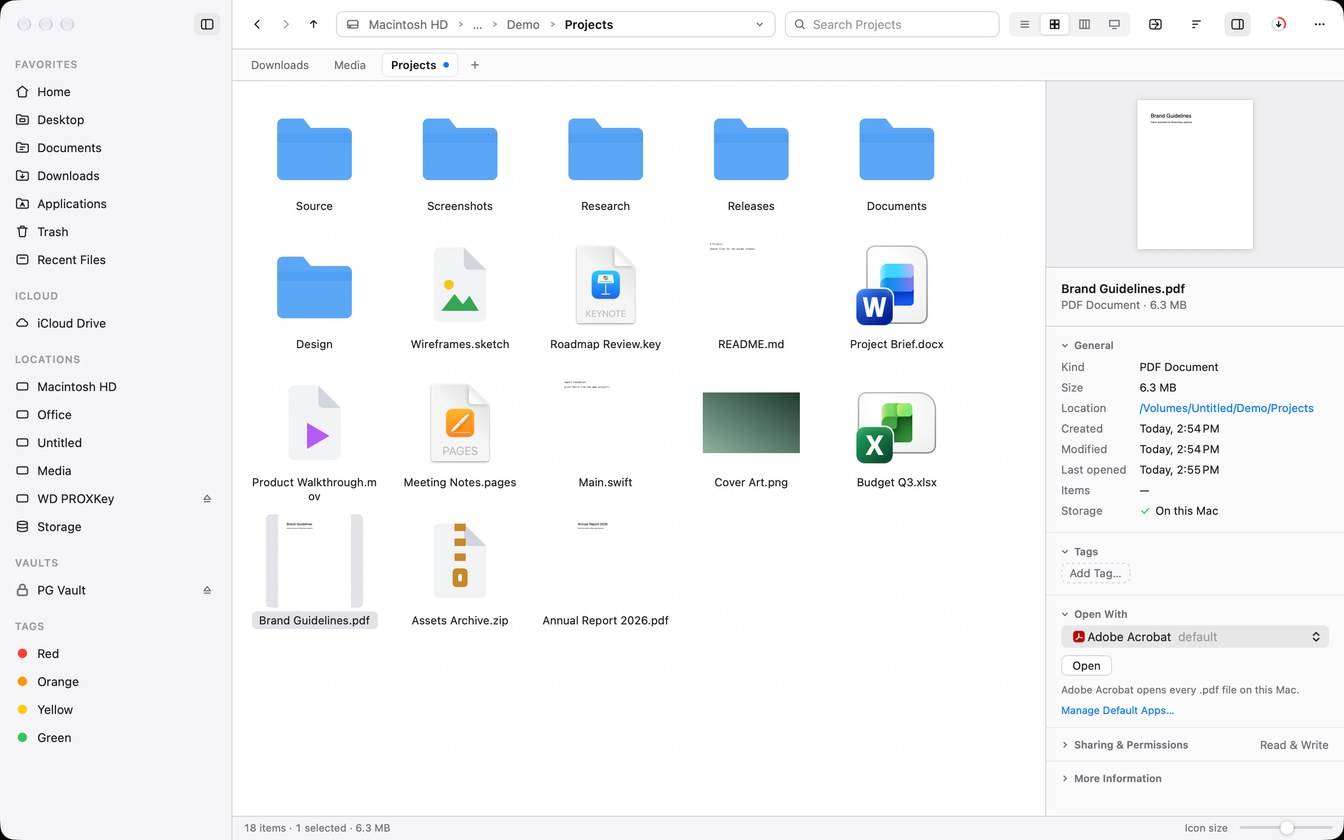Open Recent Files in the sidebar
This screenshot has height=840, width=1344.
(116, 260)
